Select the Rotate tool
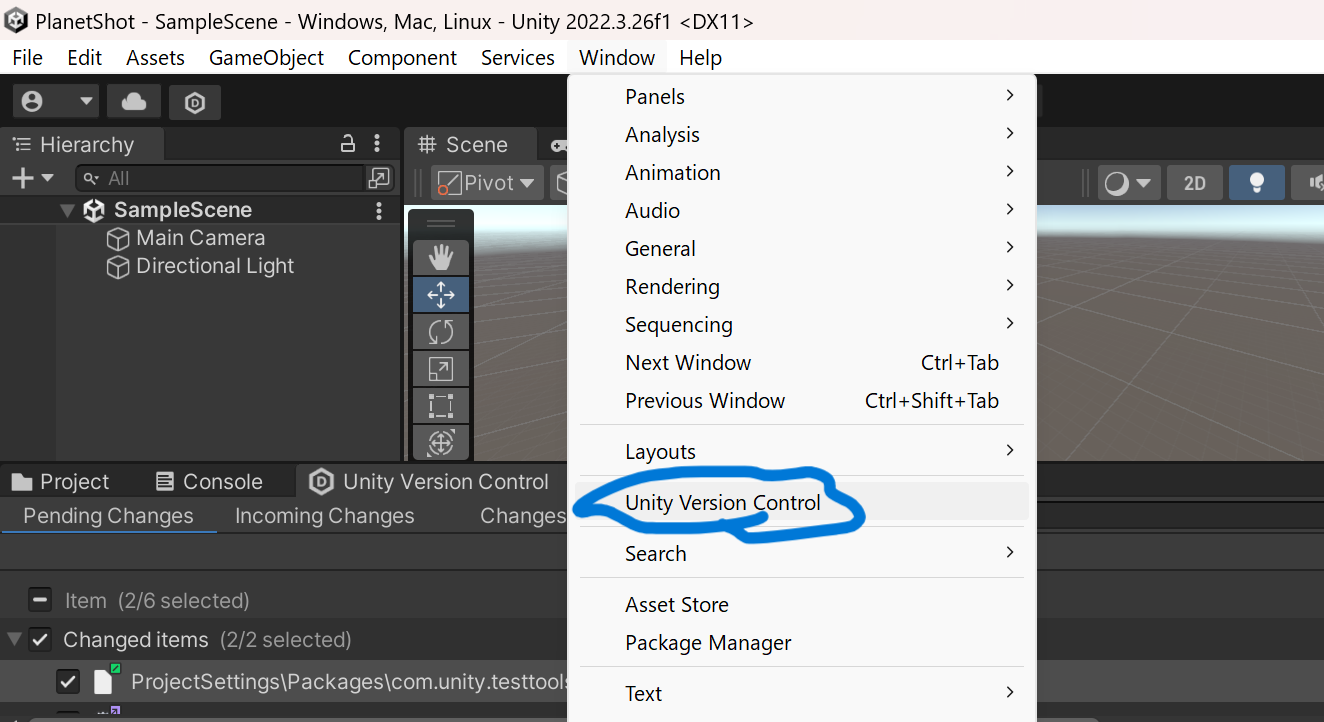 [x=441, y=332]
